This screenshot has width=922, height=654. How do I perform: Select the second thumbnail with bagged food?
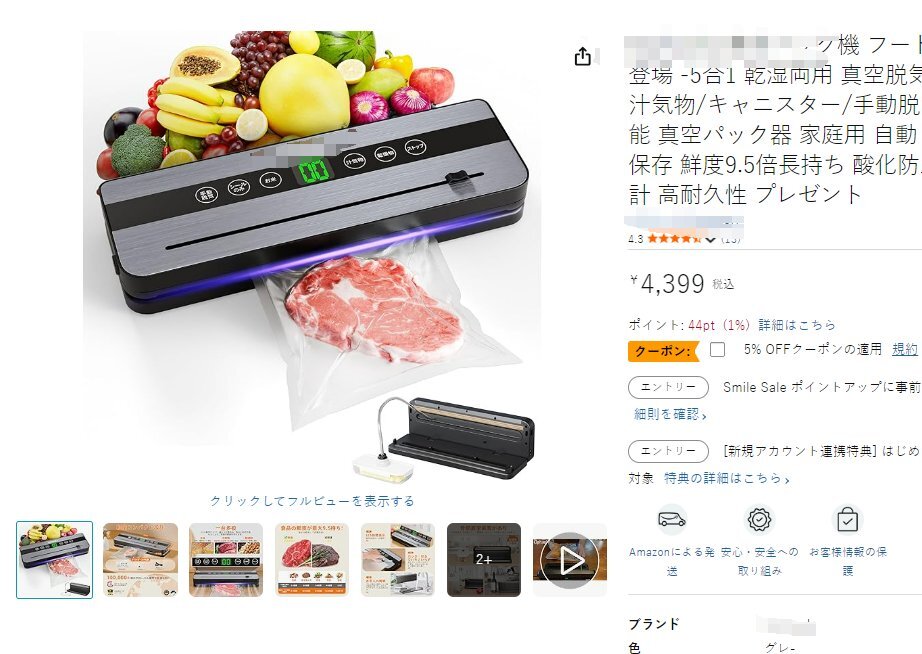coord(141,560)
